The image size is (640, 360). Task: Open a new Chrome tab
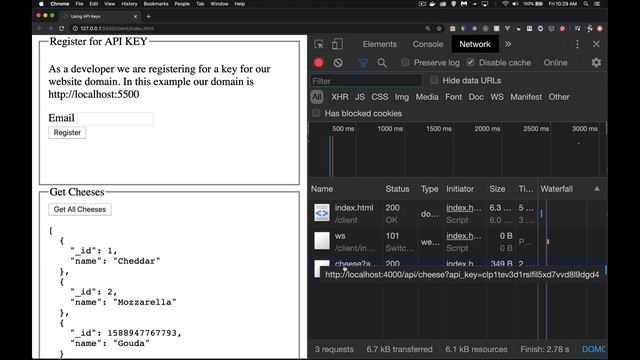tap(149, 16)
